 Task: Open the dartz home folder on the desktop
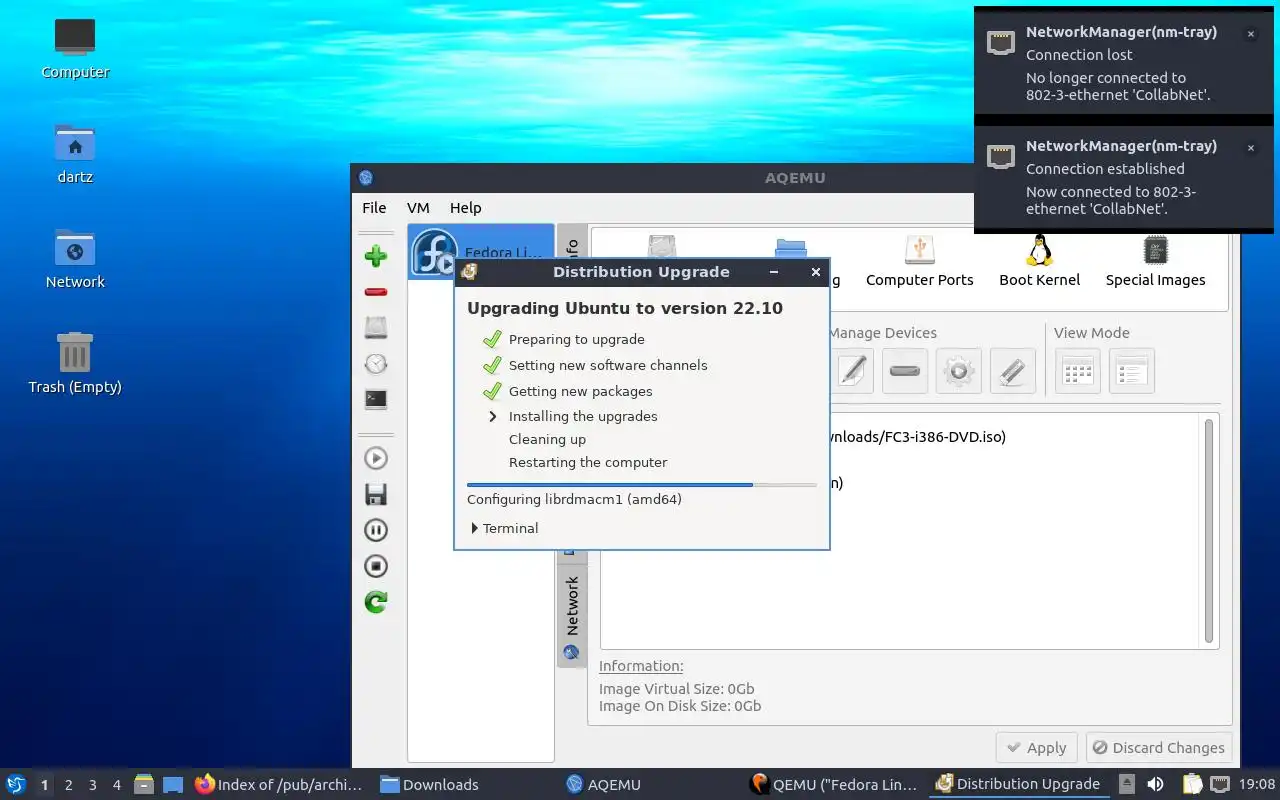tap(75, 154)
